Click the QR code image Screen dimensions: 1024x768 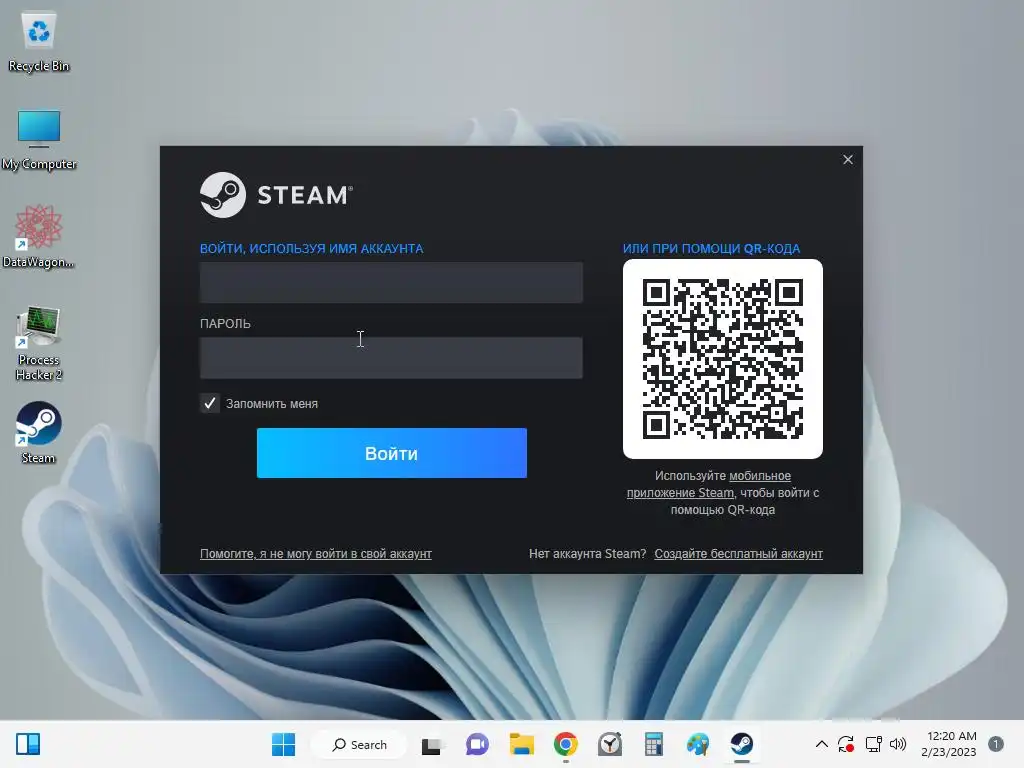(x=722, y=359)
